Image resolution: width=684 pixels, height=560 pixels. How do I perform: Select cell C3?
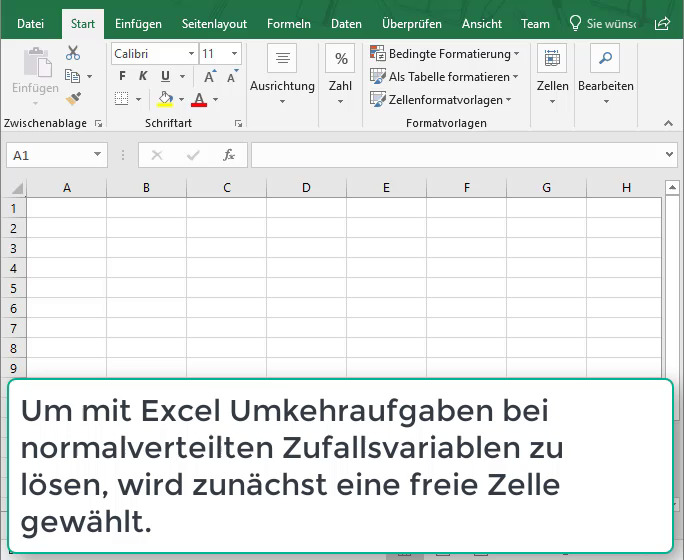pyautogui.click(x=226, y=248)
